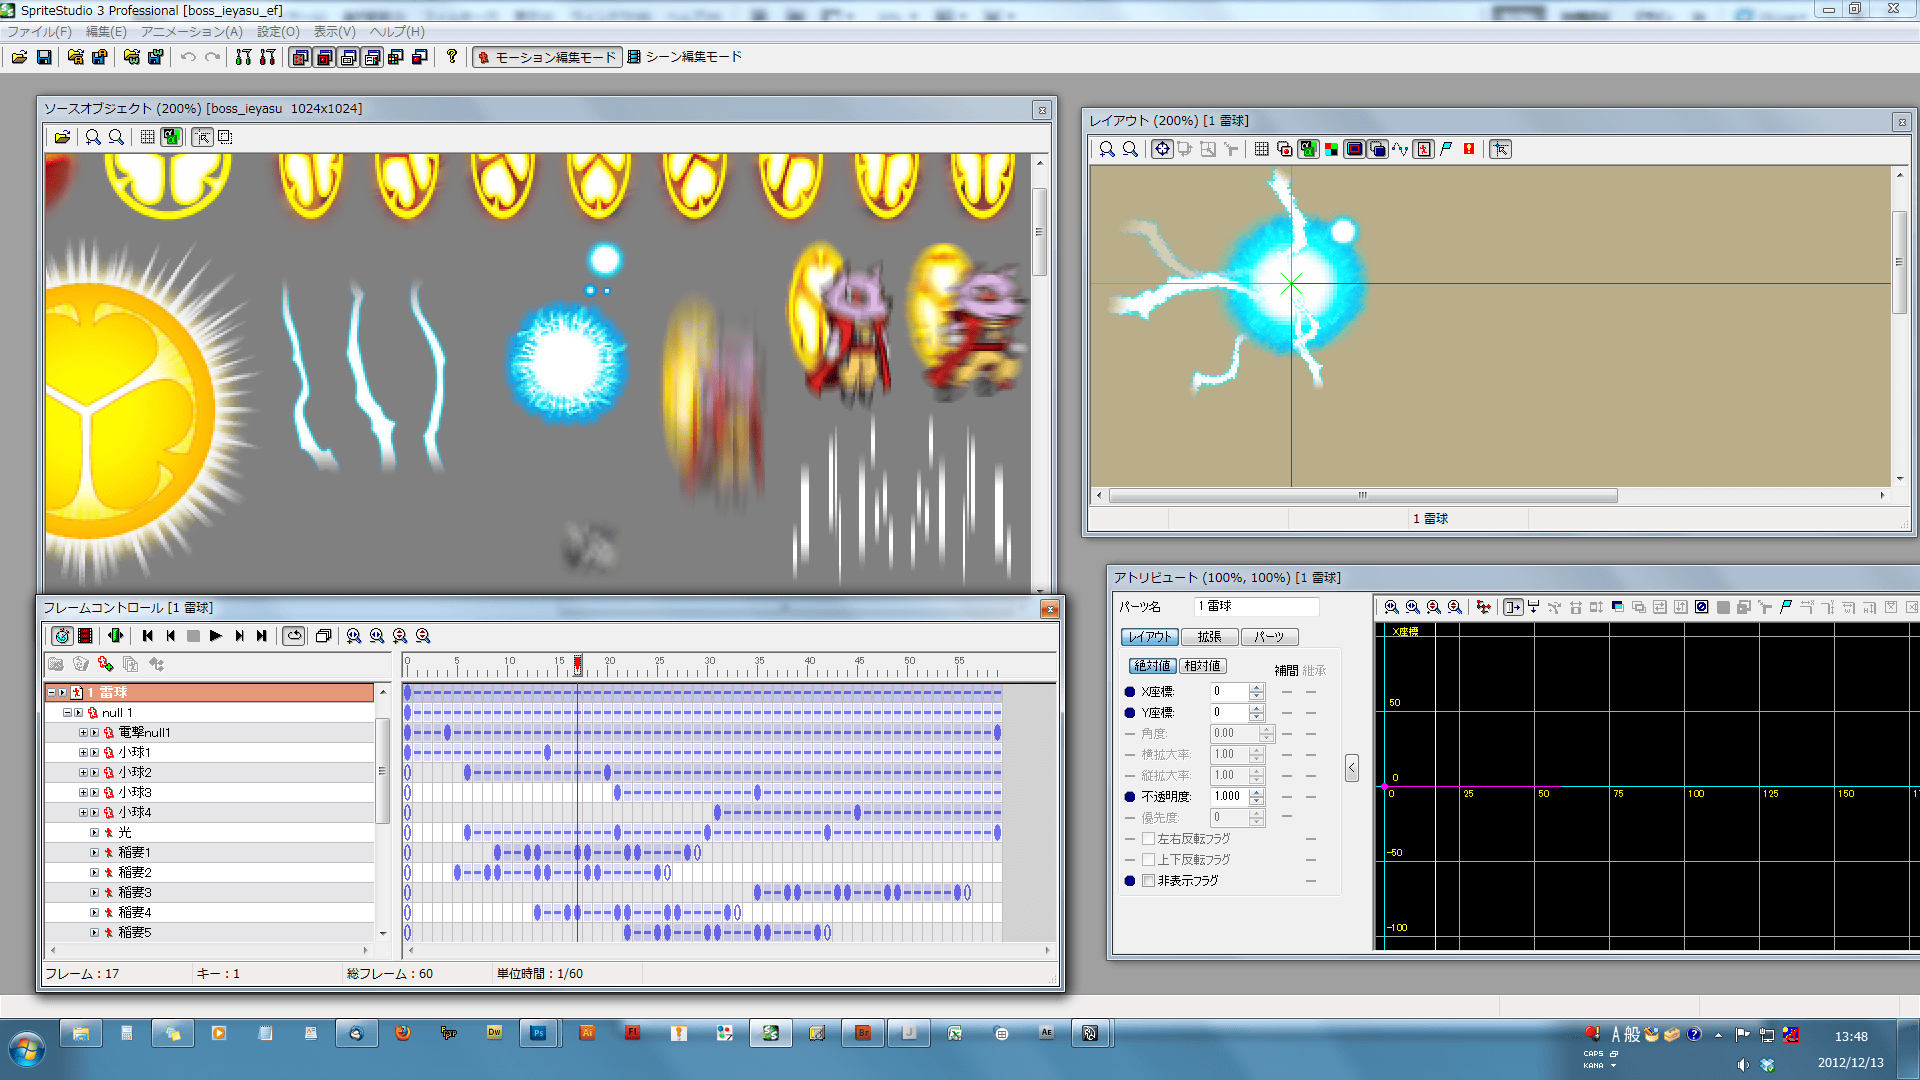Click the save disk icon in main toolbar
The height and width of the screenshot is (1080, 1920).
[44, 57]
